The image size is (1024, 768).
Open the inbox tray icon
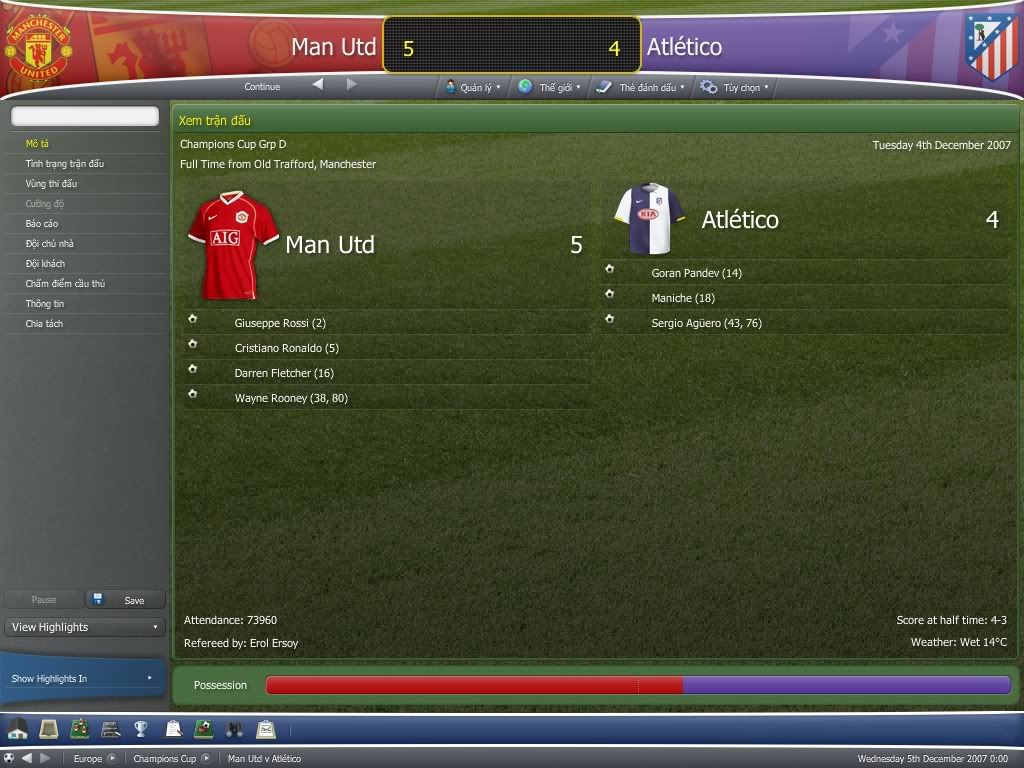49,729
